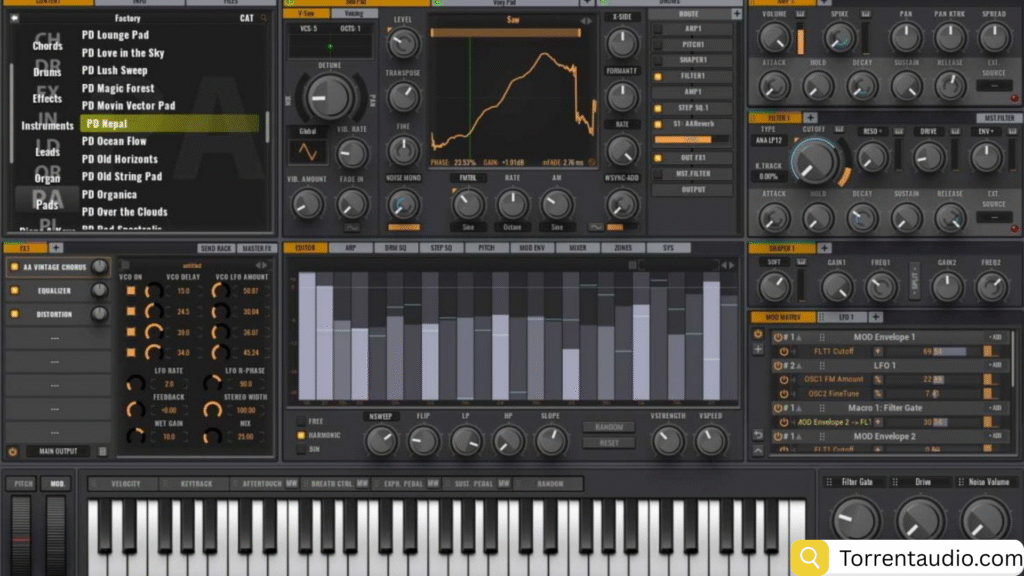Enable the FREE mode option

(x=301, y=421)
